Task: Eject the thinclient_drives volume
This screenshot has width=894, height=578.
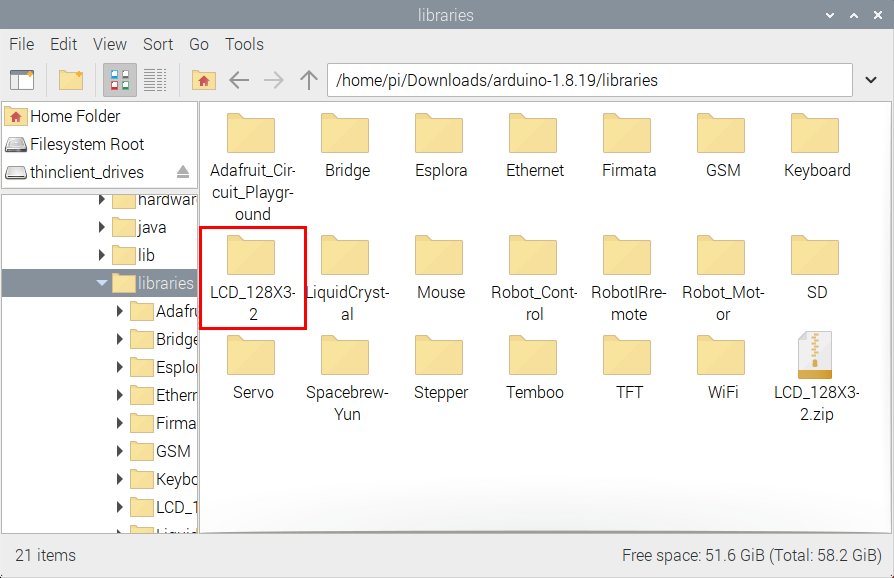Action: [x=183, y=172]
